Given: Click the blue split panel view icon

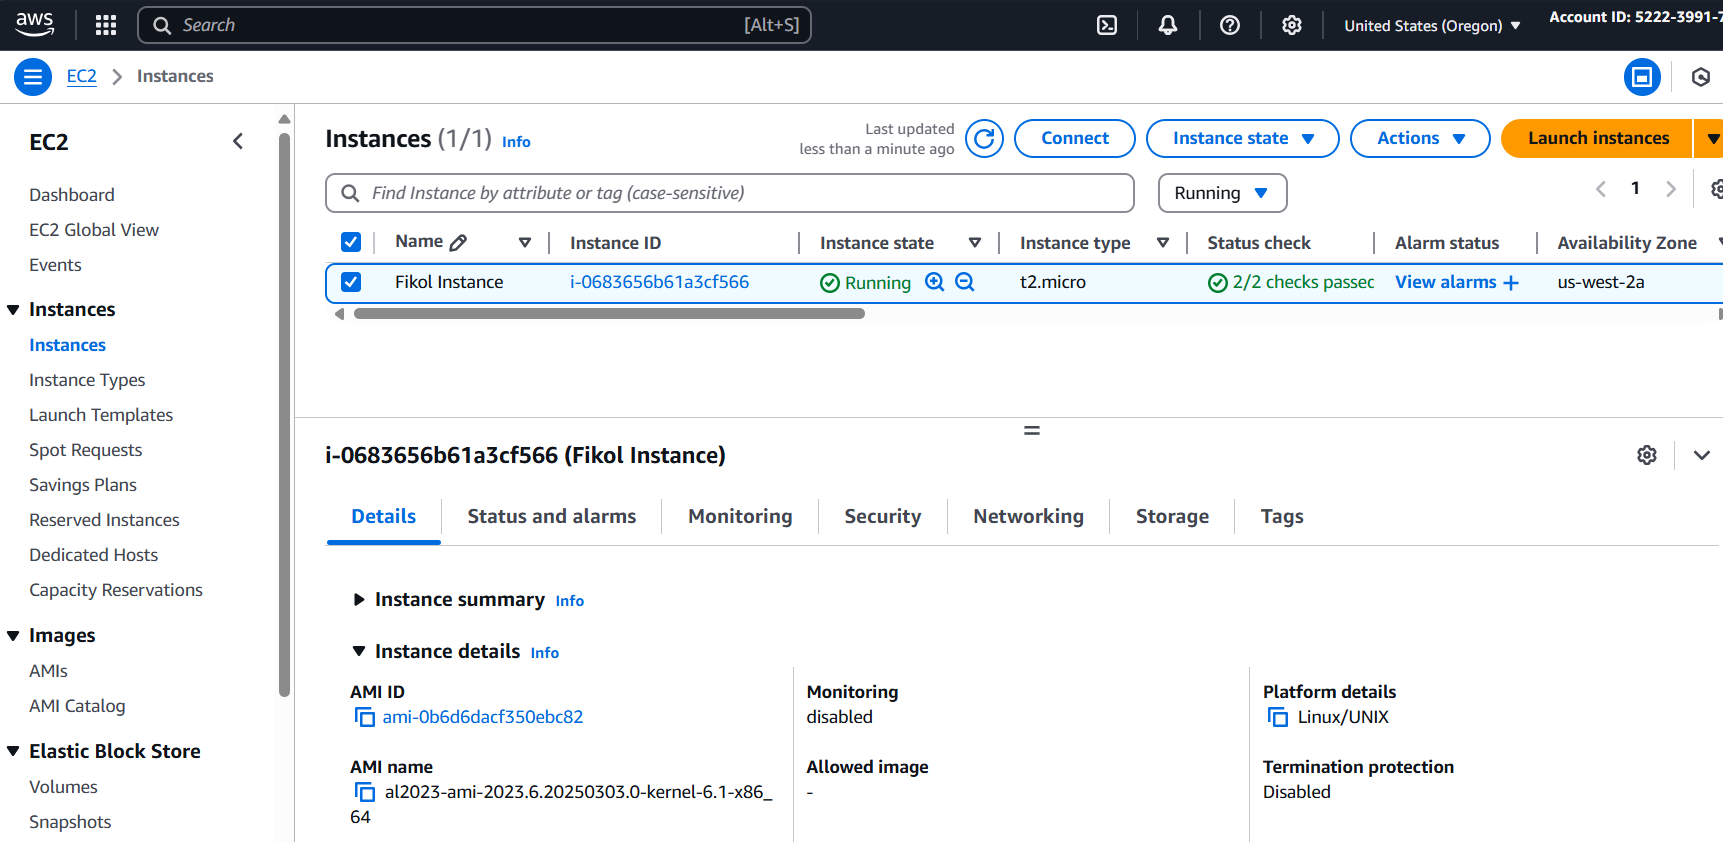Looking at the screenshot, I should click(x=1642, y=77).
